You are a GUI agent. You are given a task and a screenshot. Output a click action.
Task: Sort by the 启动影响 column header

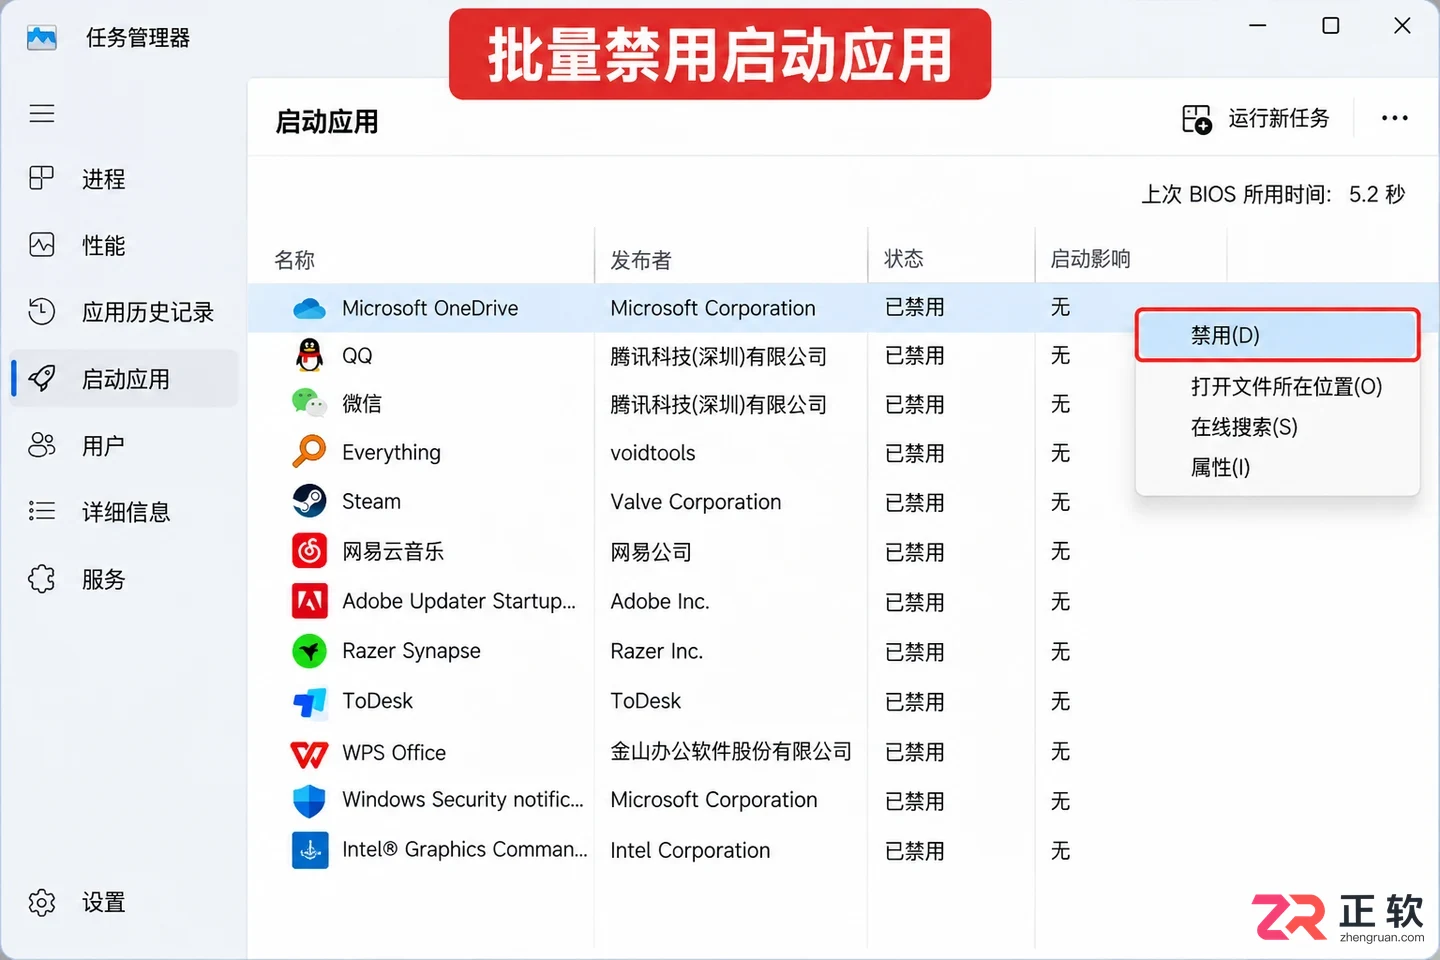tap(1090, 259)
